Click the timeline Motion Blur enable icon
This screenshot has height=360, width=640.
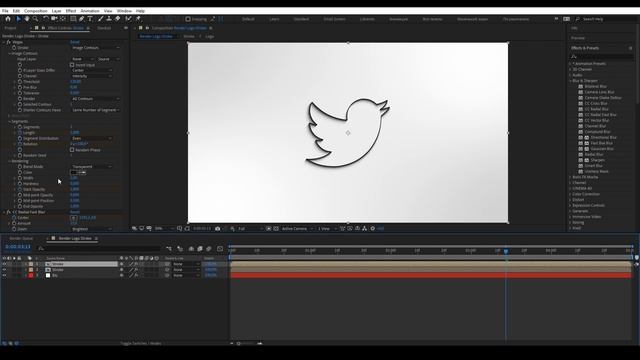tap(209, 249)
